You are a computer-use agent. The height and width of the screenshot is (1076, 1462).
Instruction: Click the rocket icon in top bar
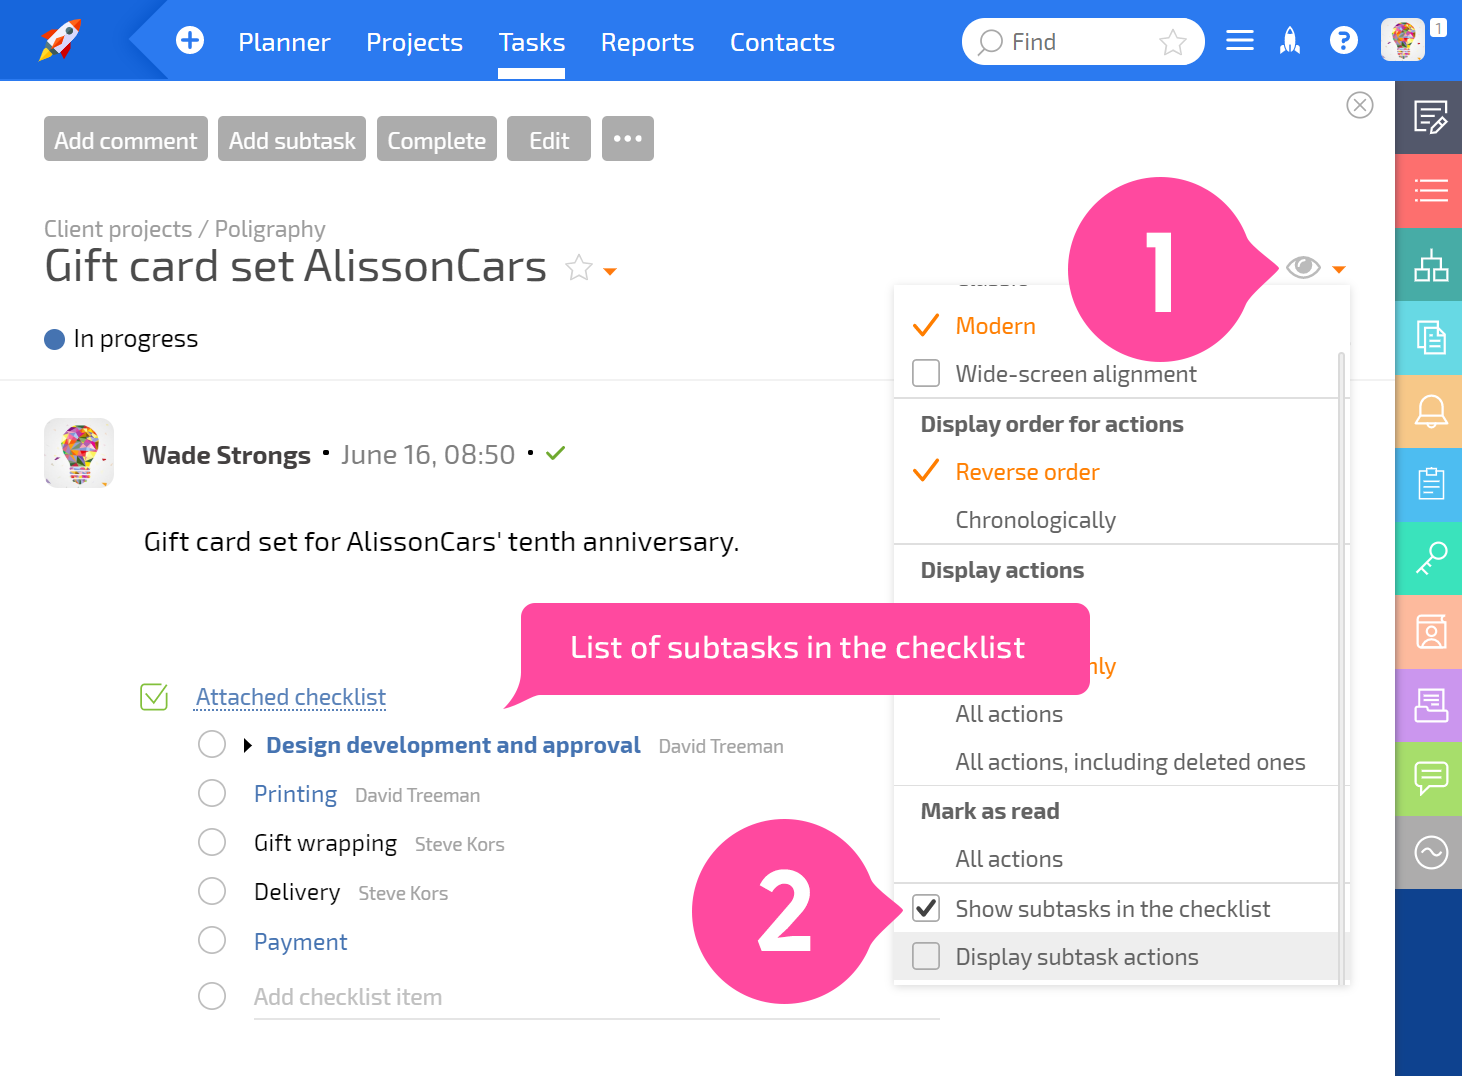coord(1291,41)
